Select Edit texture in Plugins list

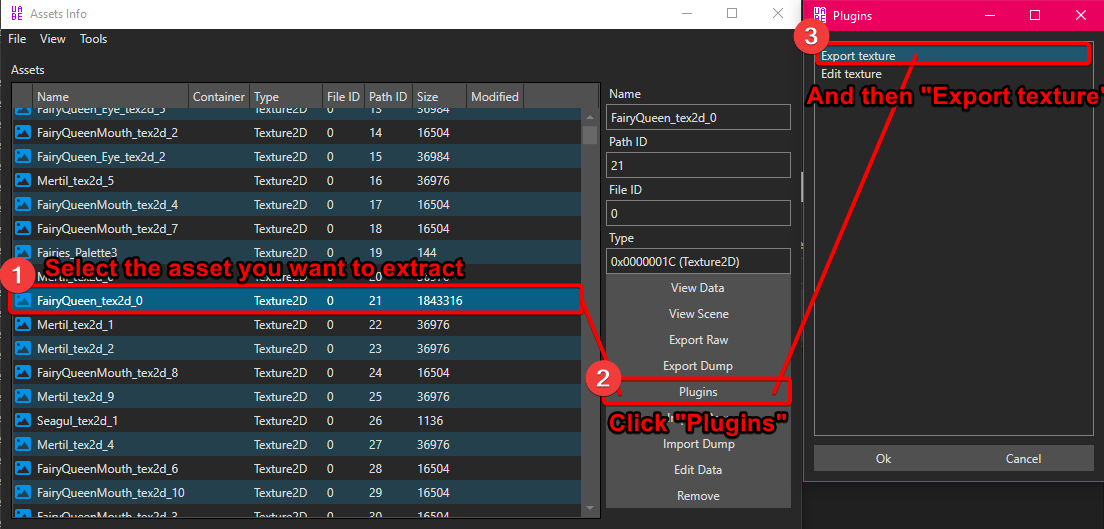tap(851, 74)
